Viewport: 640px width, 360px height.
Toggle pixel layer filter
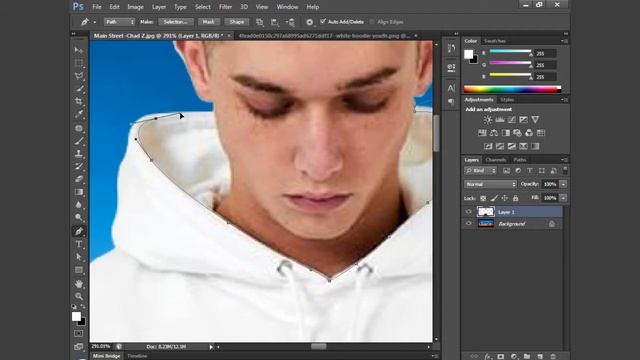tap(507, 171)
